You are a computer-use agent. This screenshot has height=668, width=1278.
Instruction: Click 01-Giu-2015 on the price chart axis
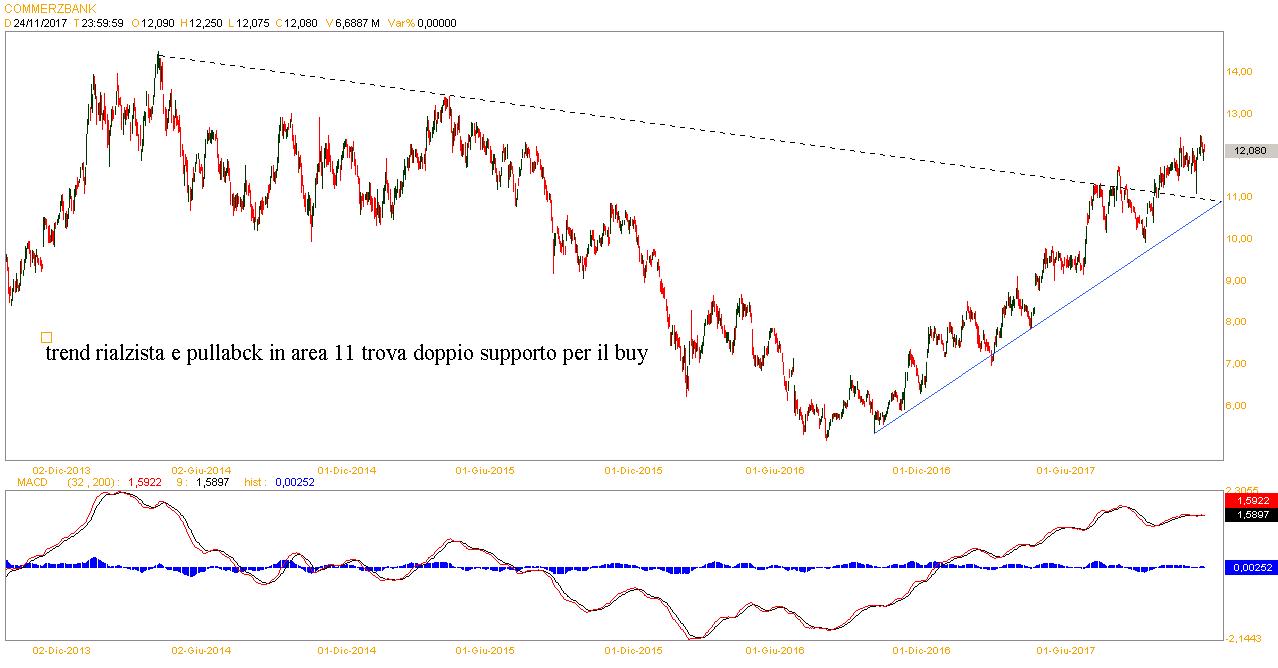[484, 469]
